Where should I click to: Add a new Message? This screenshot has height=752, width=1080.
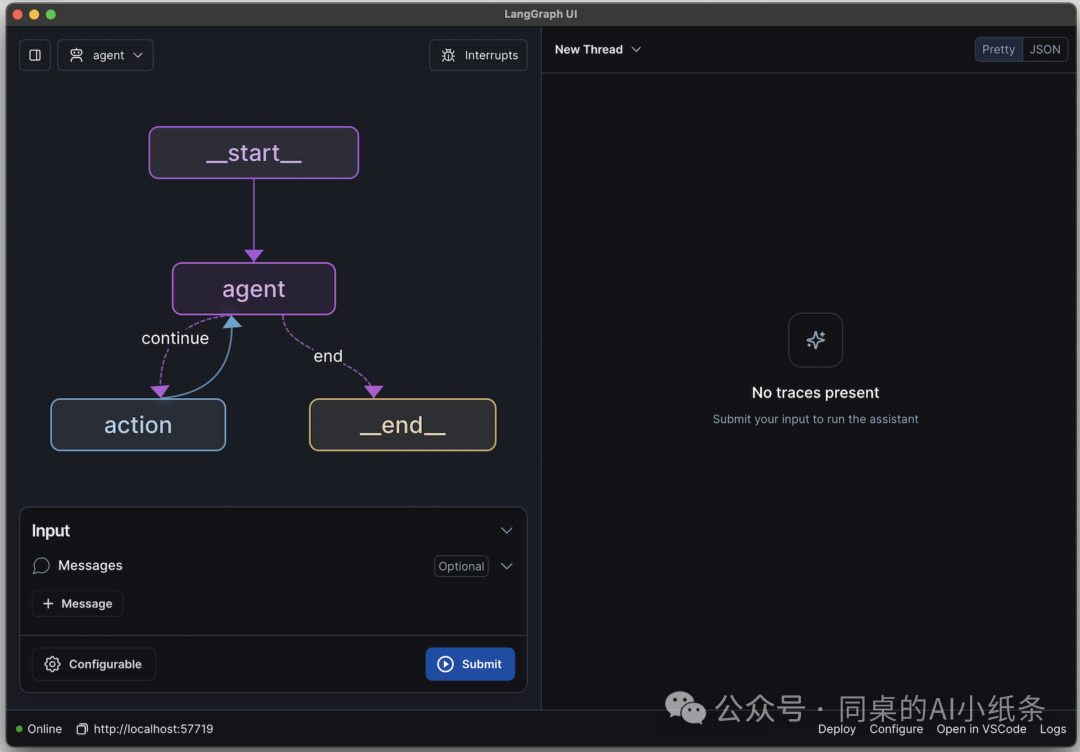77,603
